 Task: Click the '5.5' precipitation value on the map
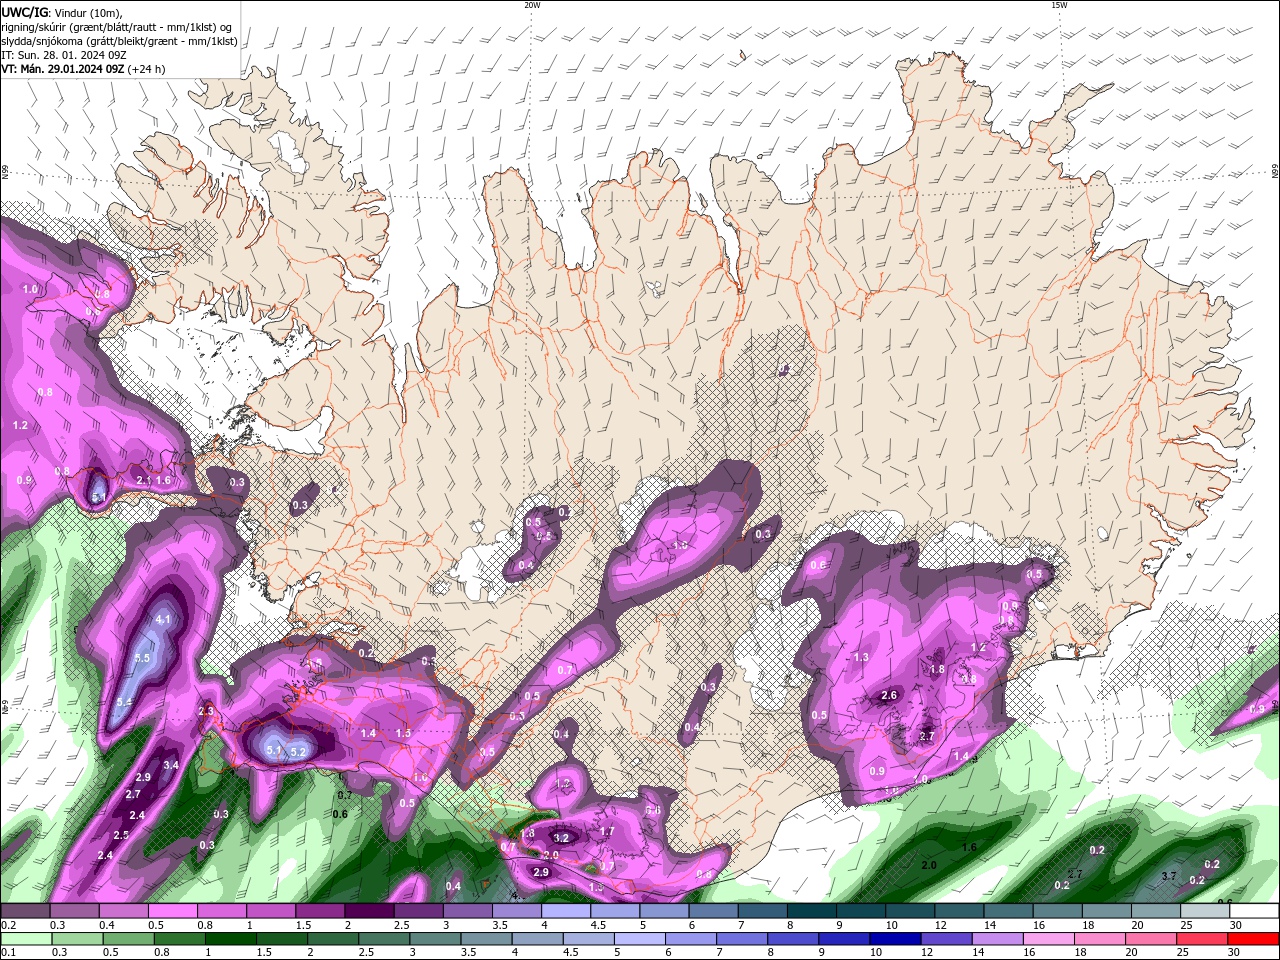(141, 658)
